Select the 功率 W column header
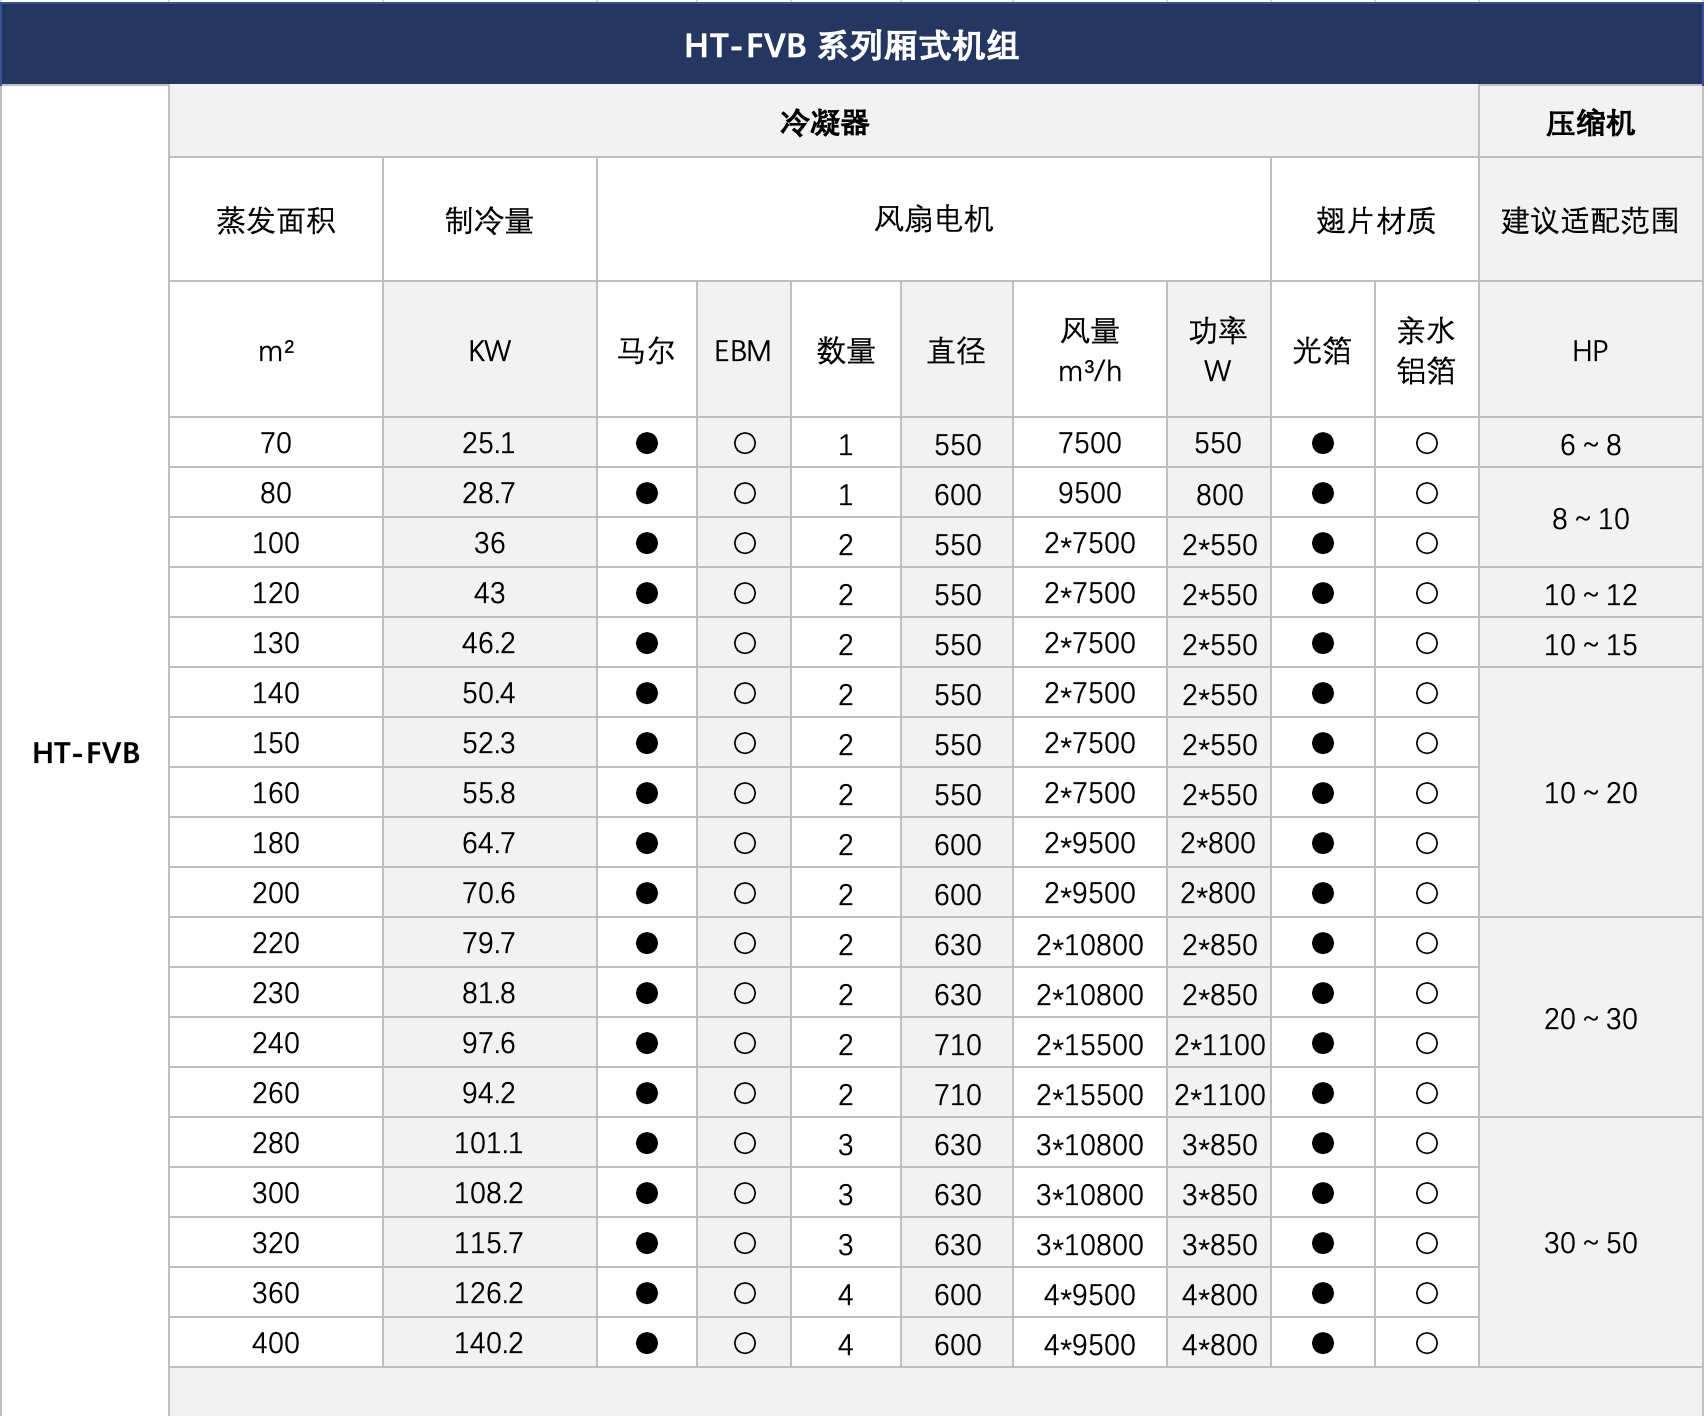 point(1218,350)
